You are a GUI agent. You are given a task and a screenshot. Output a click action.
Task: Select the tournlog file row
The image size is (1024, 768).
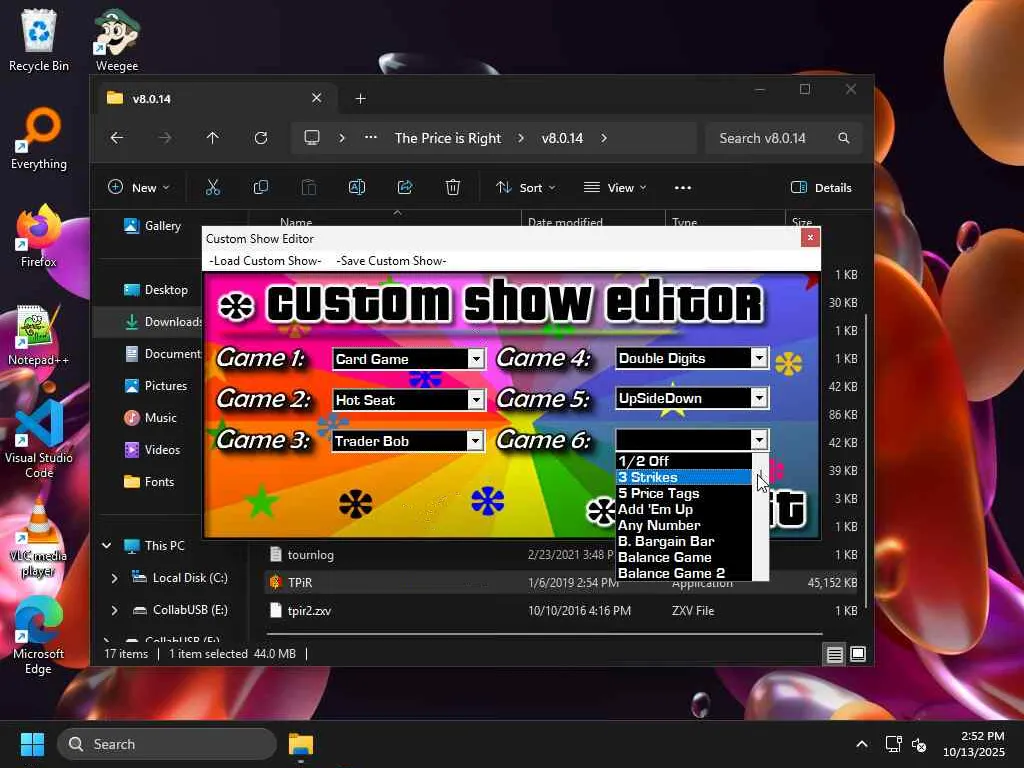562,554
